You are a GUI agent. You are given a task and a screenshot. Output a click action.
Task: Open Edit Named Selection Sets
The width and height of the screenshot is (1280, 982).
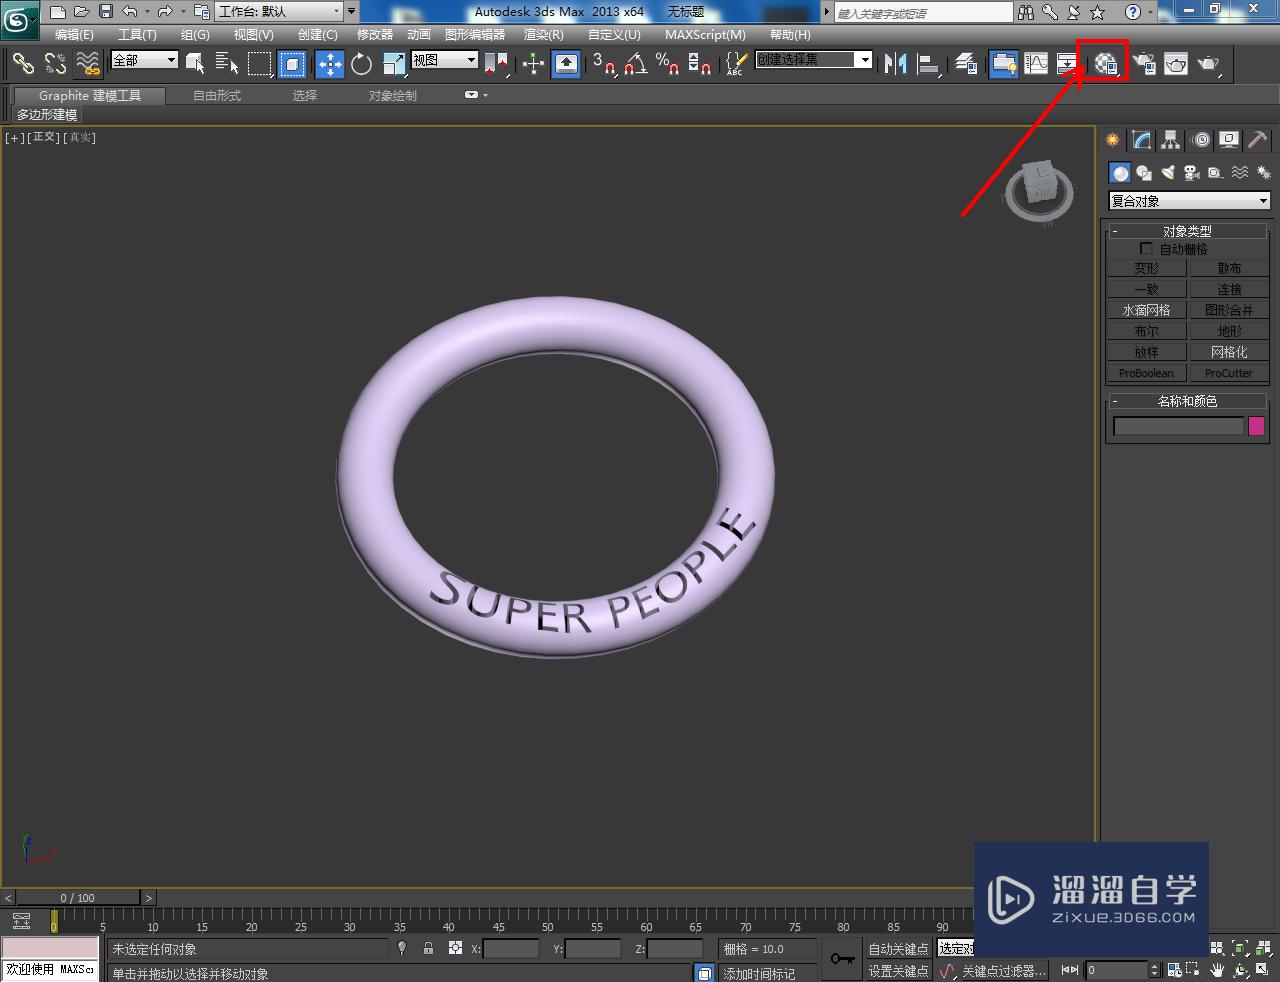coord(736,63)
